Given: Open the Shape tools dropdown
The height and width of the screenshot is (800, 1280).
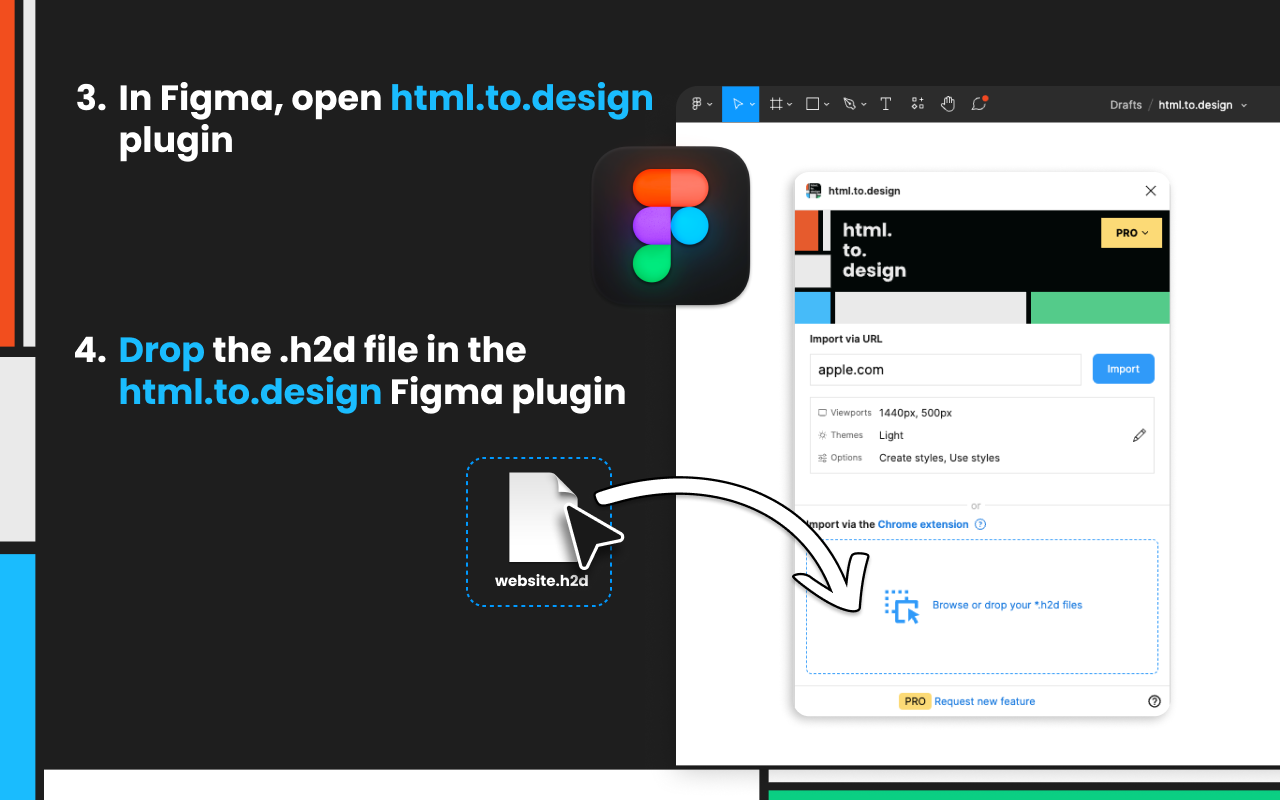Looking at the screenshot, I should (826, 104).
